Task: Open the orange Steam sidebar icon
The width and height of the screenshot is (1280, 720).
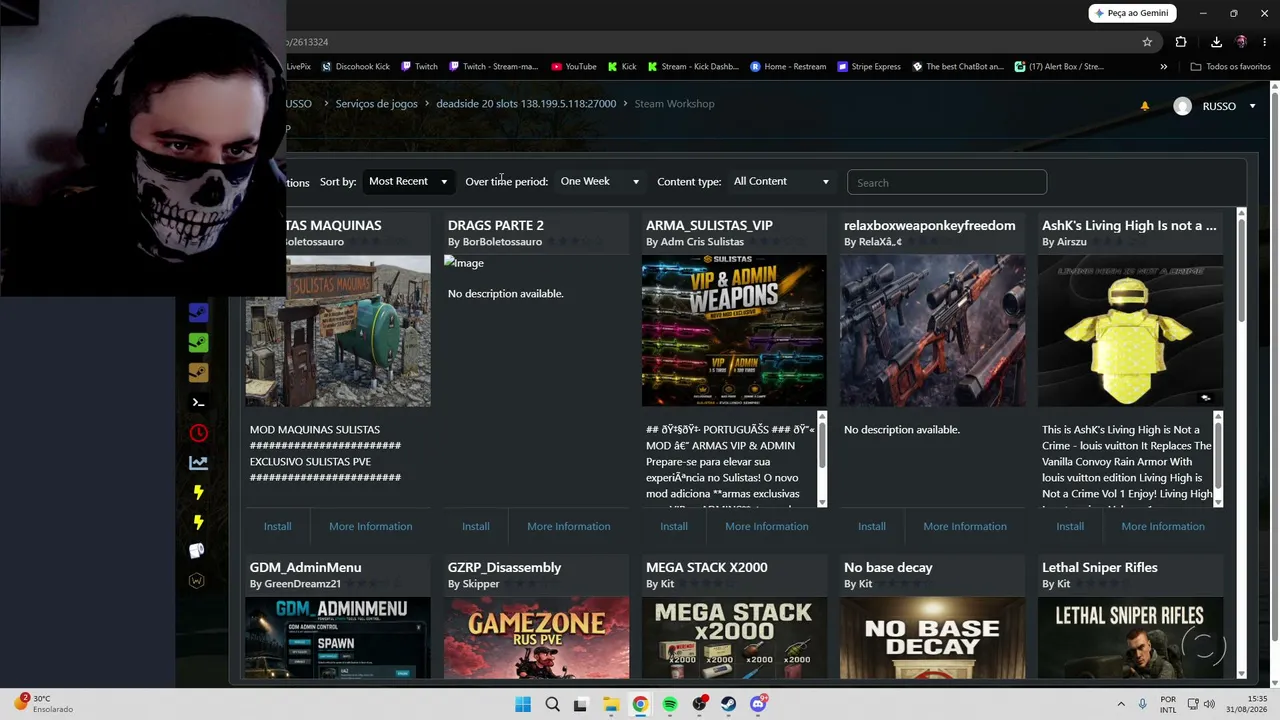Action: tap(198, 373)
